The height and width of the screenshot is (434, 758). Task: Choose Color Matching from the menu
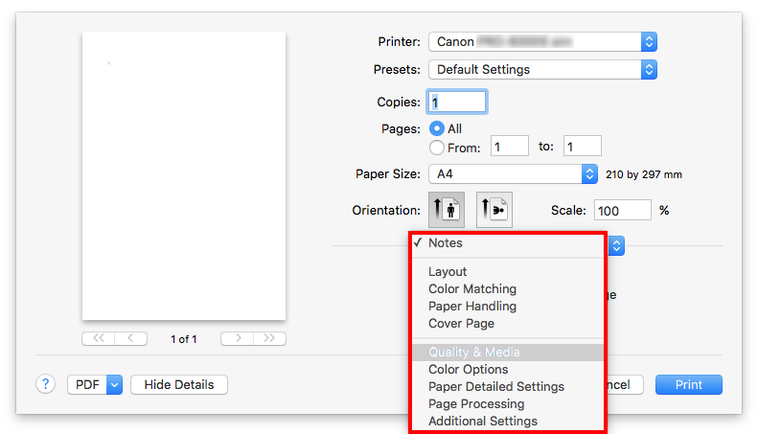472,289
